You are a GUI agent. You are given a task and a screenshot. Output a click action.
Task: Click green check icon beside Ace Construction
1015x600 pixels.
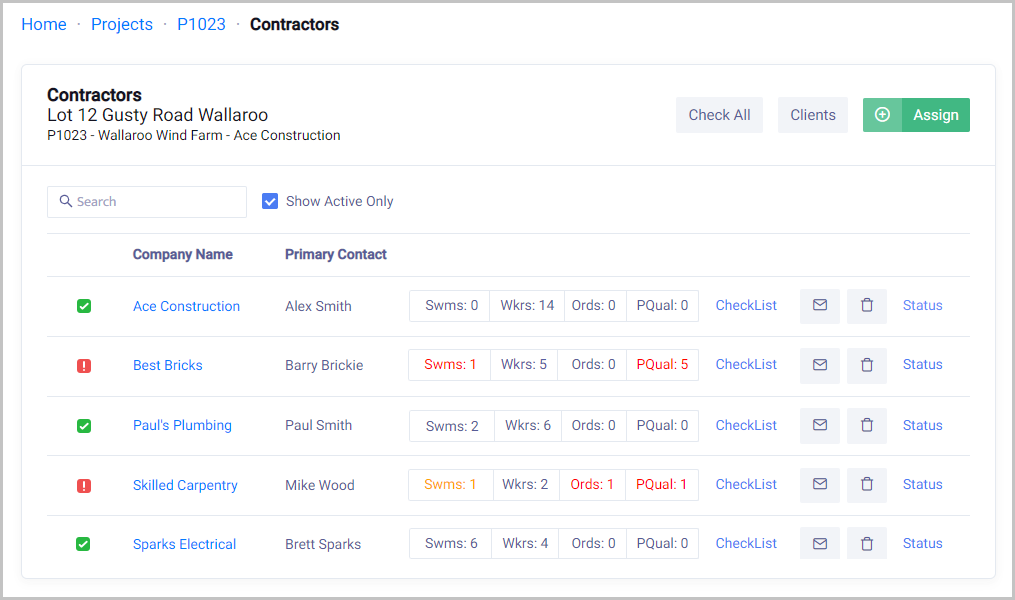click(84, 306)
